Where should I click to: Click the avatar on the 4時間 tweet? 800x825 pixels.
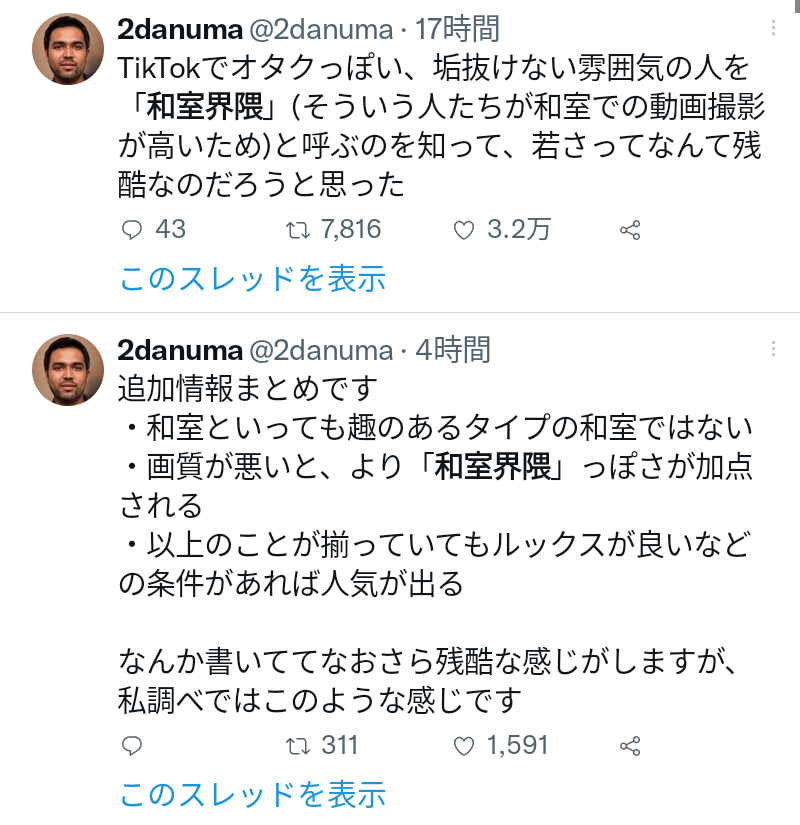[68, 370]
